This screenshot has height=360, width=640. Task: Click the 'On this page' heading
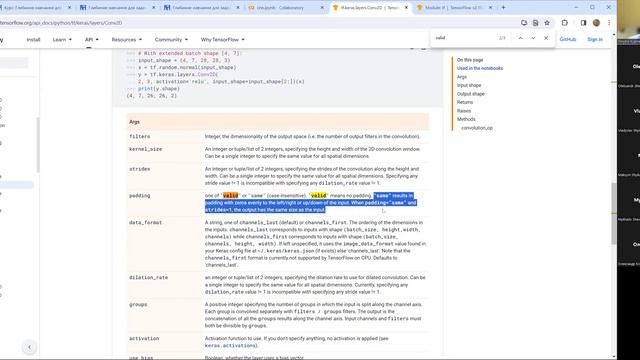pos(470,60)
